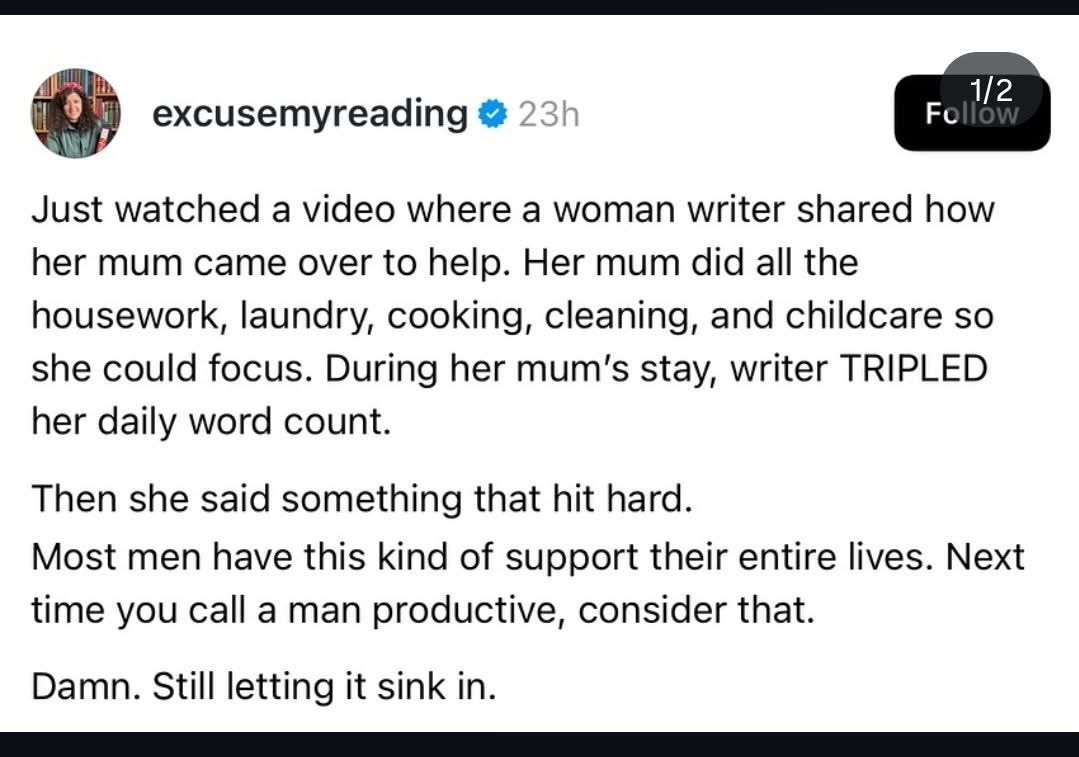Screen dimensions: 1079x757
Task: Click the line "her mum came over to help"
Action: coord(445,263)
